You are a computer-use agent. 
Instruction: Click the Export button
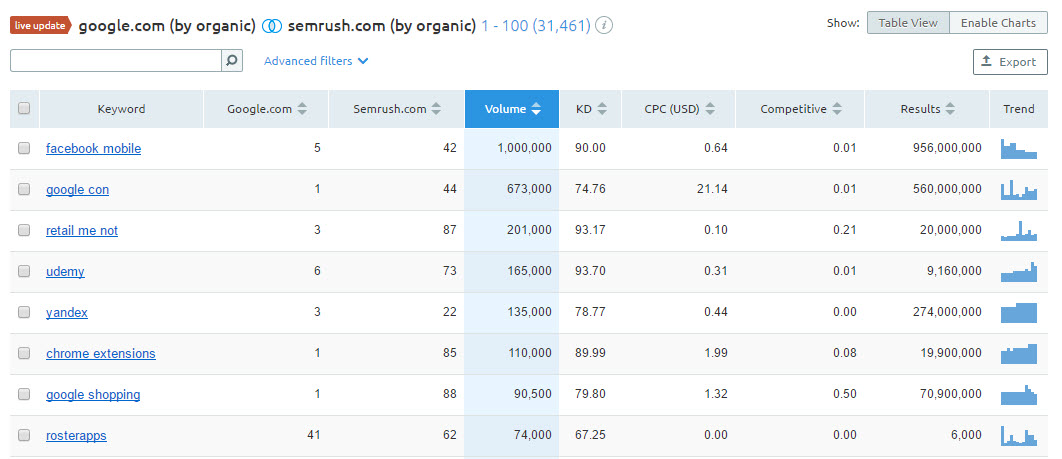coord(1010,62)
